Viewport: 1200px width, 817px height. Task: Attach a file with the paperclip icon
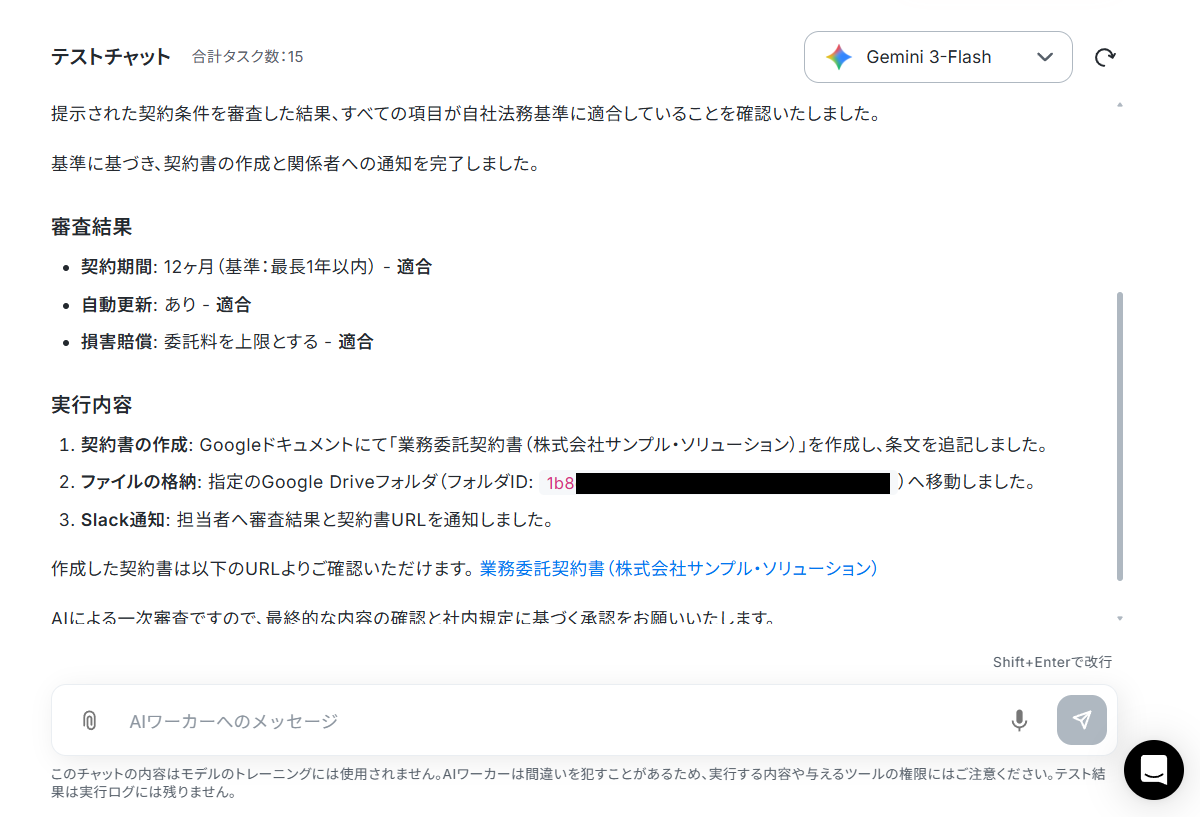[x=89, y=720]
